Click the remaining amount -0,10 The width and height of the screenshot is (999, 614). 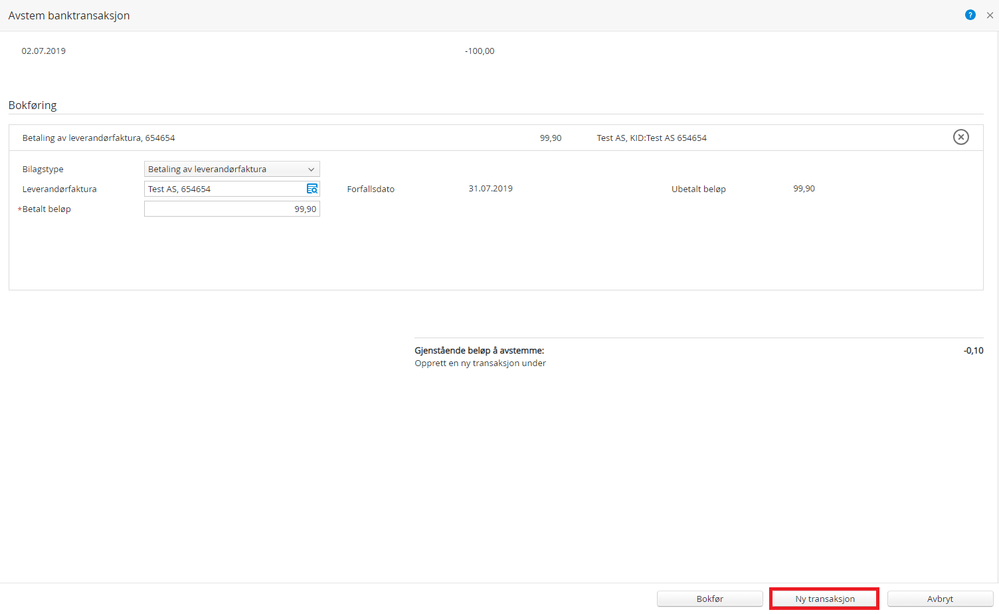coord(973,351)
